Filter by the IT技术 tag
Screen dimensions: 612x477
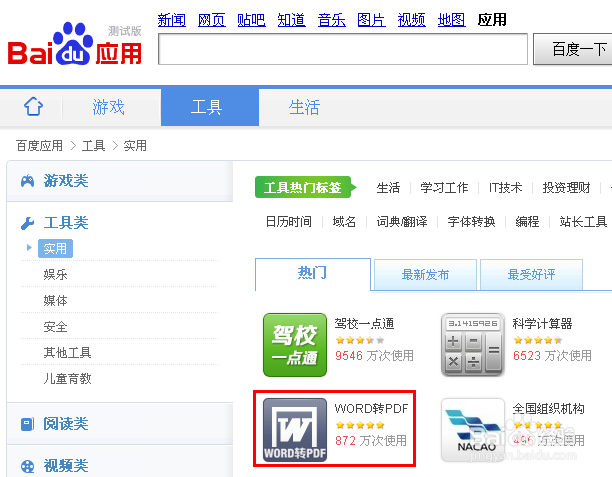tap(505, 188)
